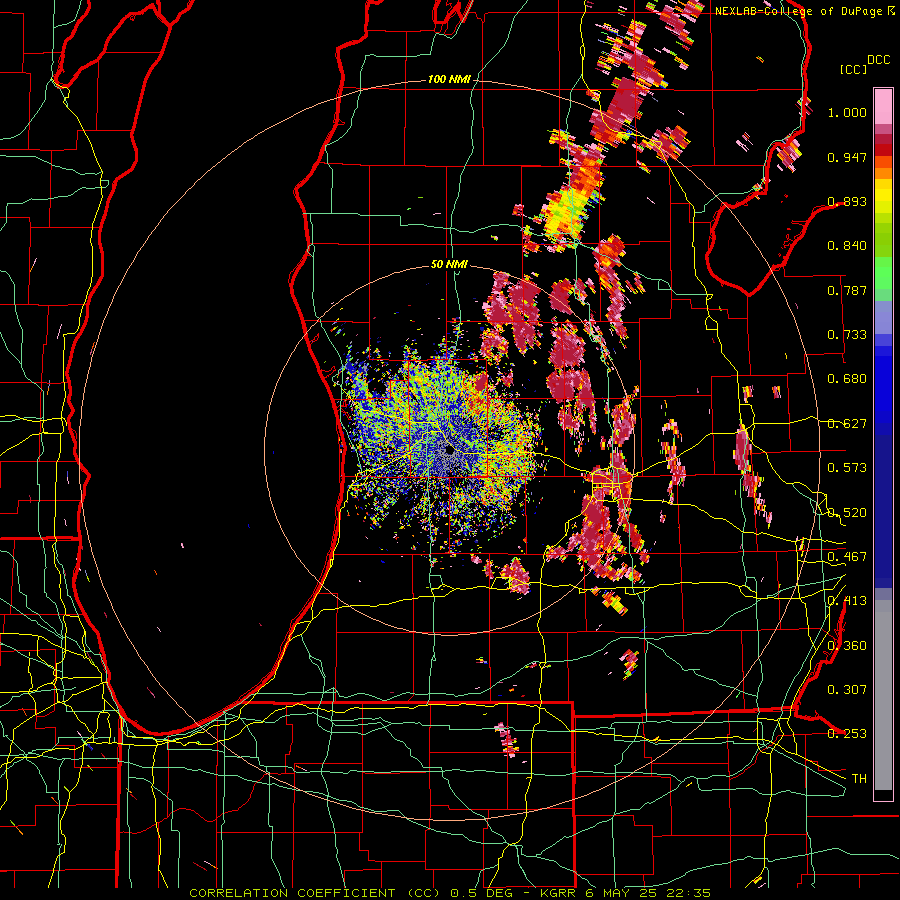Click the 0.307 scale value
Viewport: 900px width, 900px height.
tap(847, 690)
